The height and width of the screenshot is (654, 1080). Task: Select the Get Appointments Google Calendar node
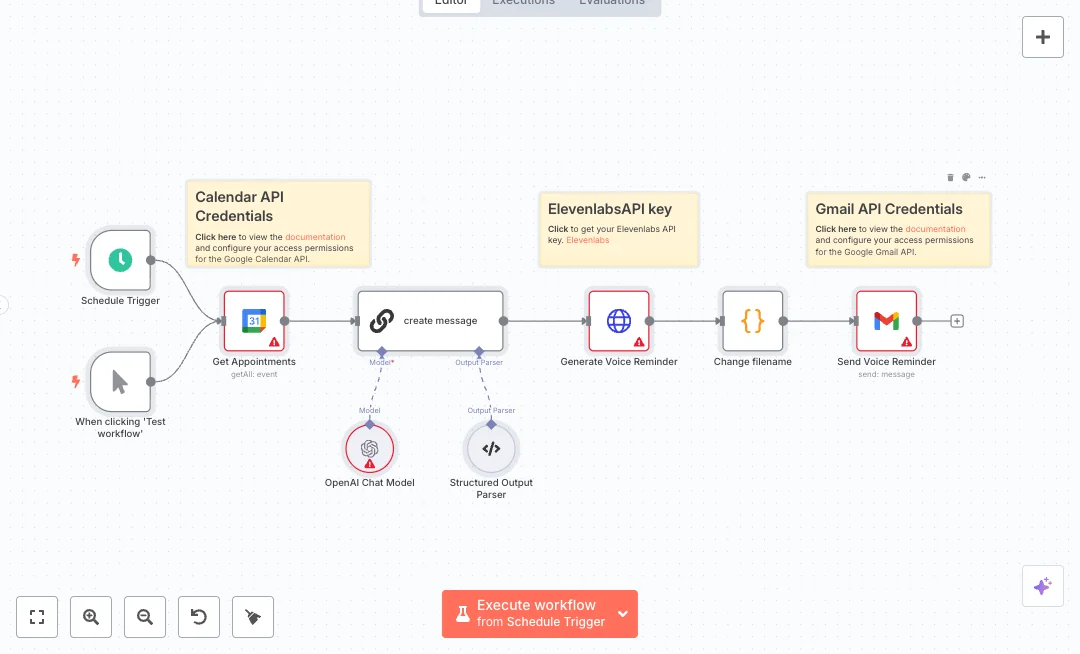tap(254, 321)
